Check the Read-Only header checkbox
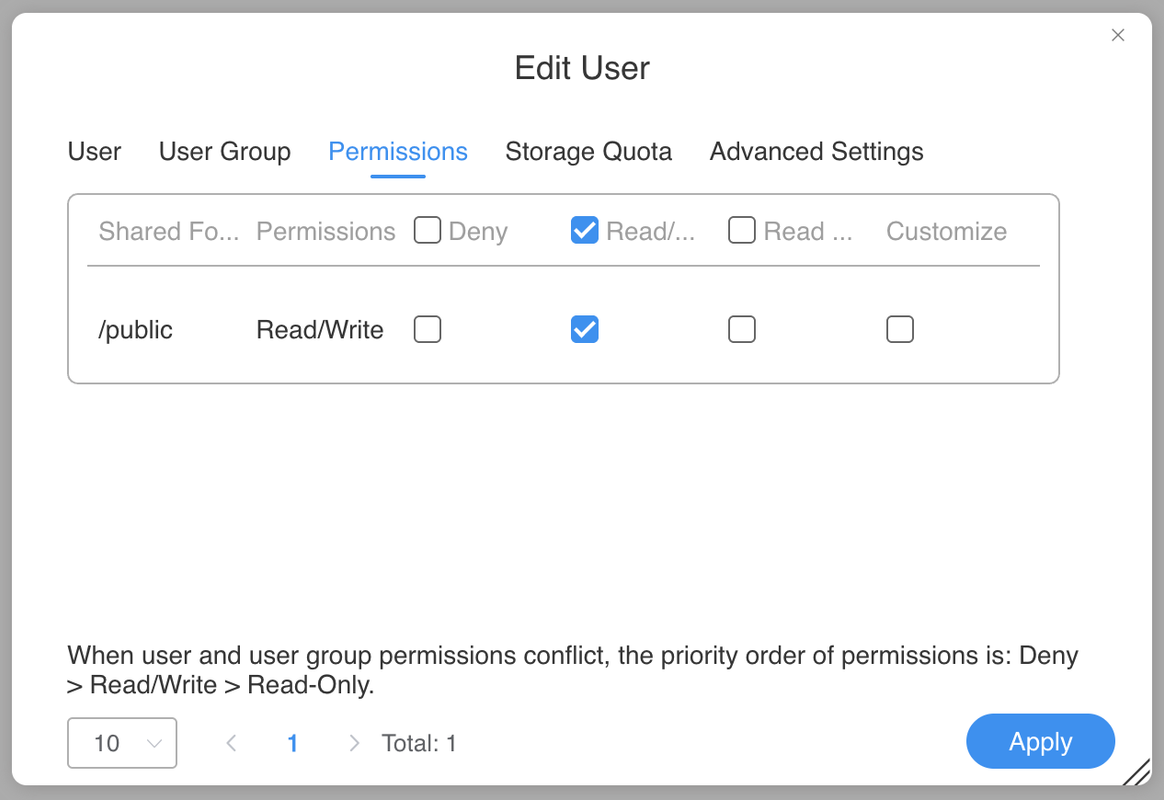The height and width of the screenshot is (800, 1164). click(742, 231)
